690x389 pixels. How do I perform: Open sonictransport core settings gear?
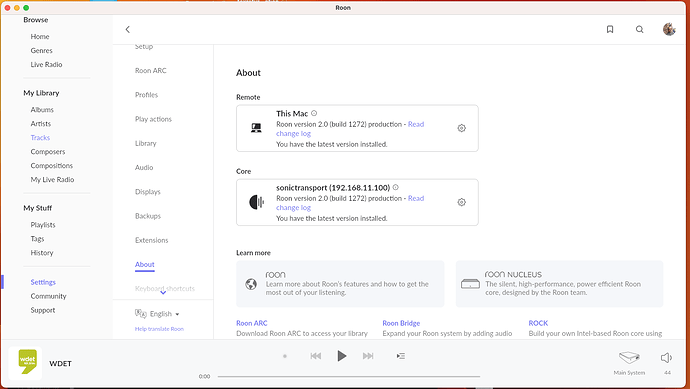461,202
